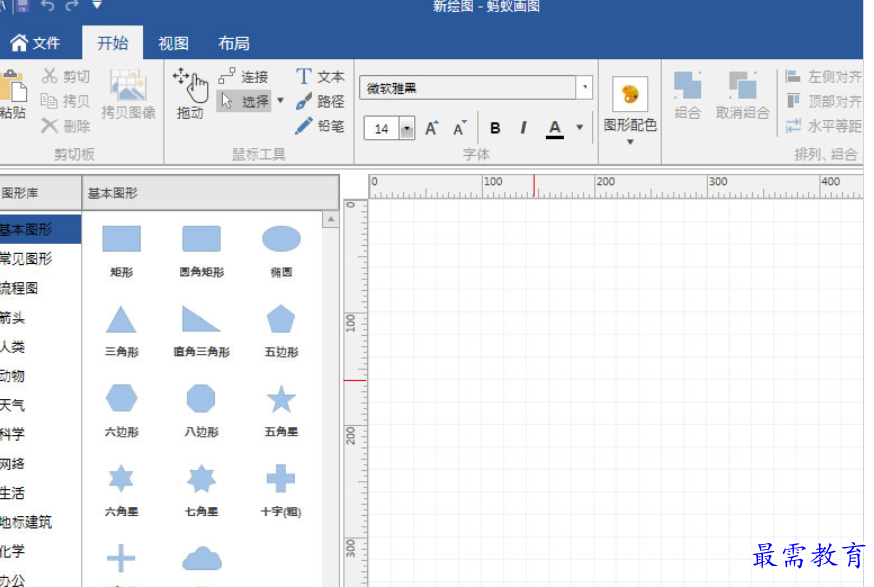Pick the Pentagon (五边形) shape
The image size is (874, 587).
(x=281, y=319)
